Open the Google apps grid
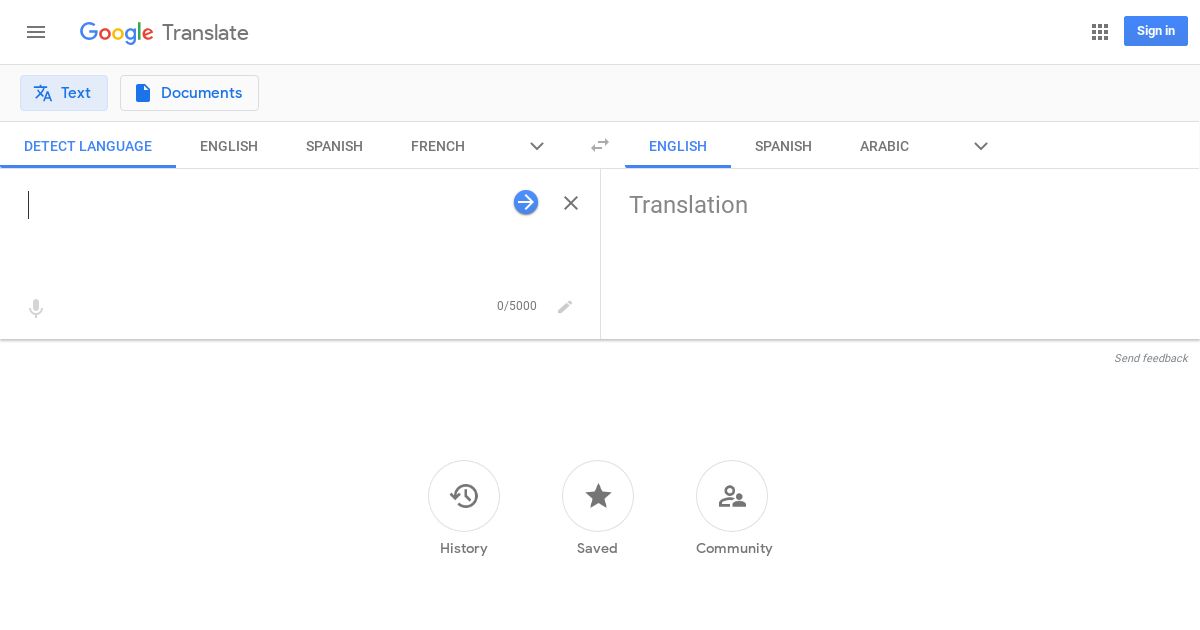This screenshot has width=1200, height=630. [1100, 32]
